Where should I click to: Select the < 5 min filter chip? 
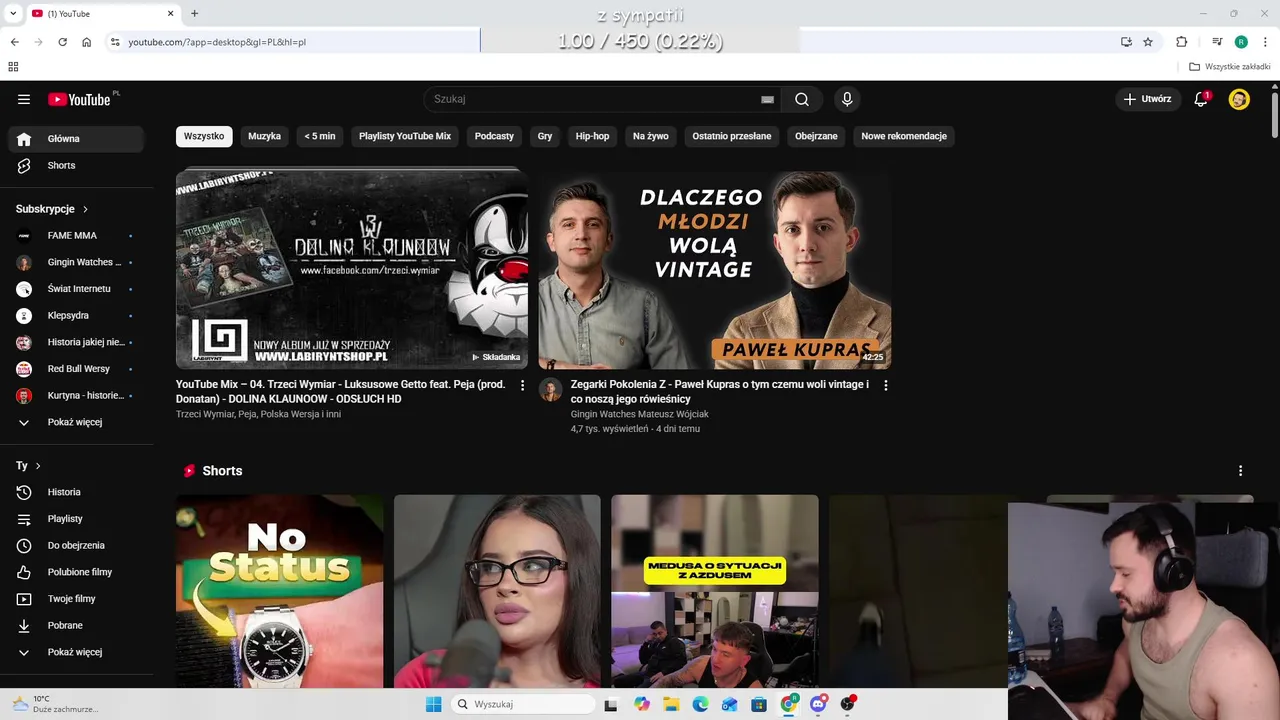pos(320,136)
